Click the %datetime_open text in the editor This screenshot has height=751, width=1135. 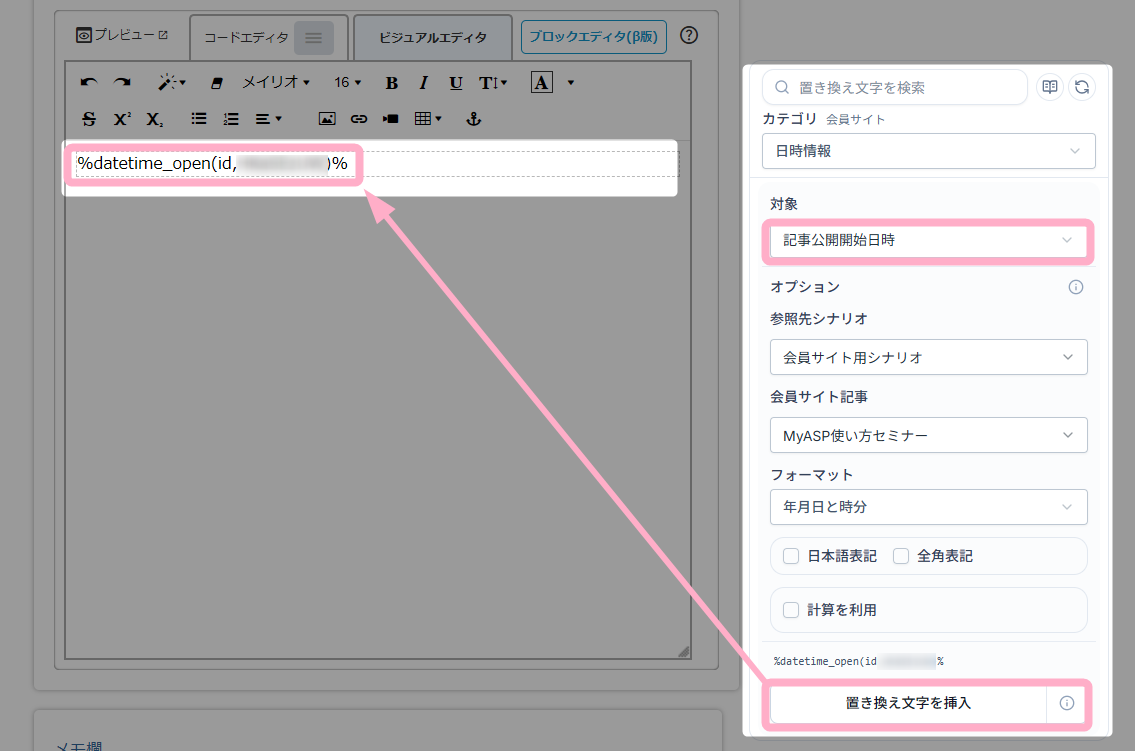(212, 164)
